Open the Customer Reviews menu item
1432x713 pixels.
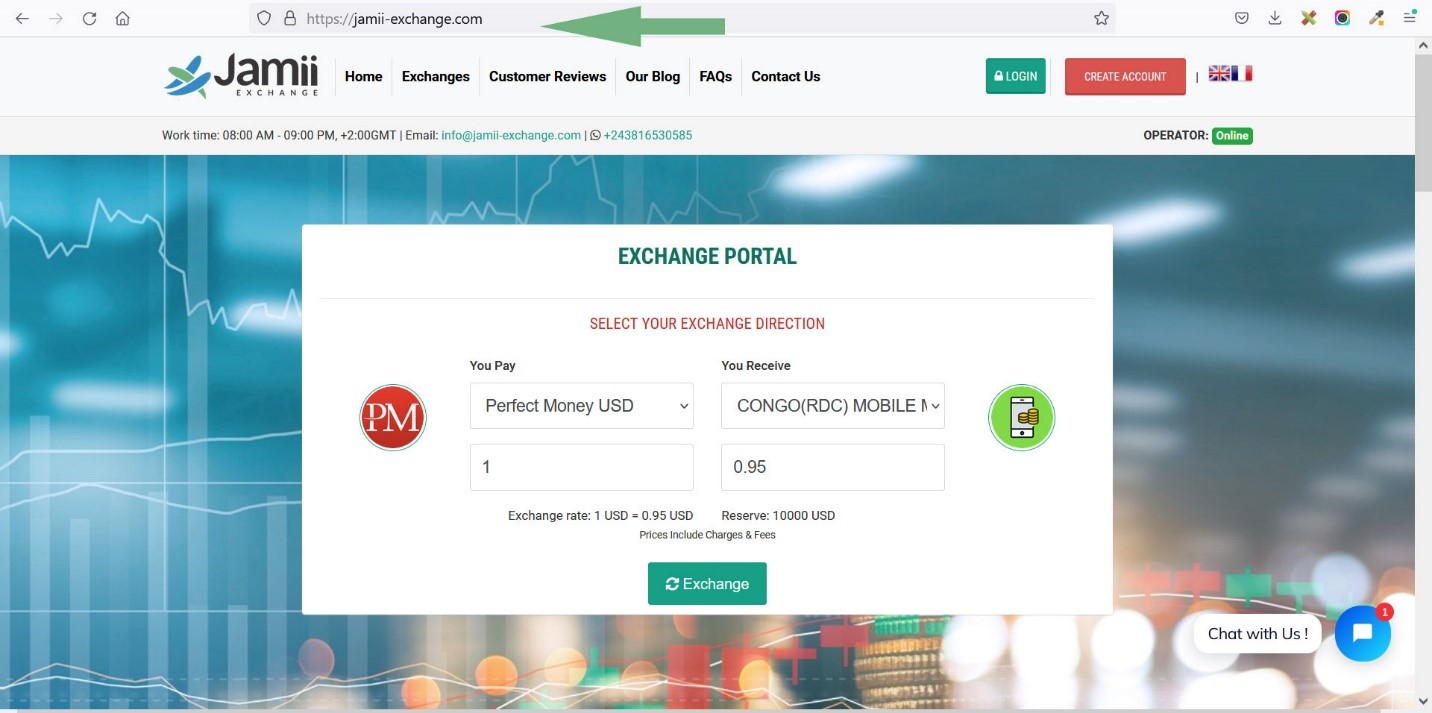(548, 76)
